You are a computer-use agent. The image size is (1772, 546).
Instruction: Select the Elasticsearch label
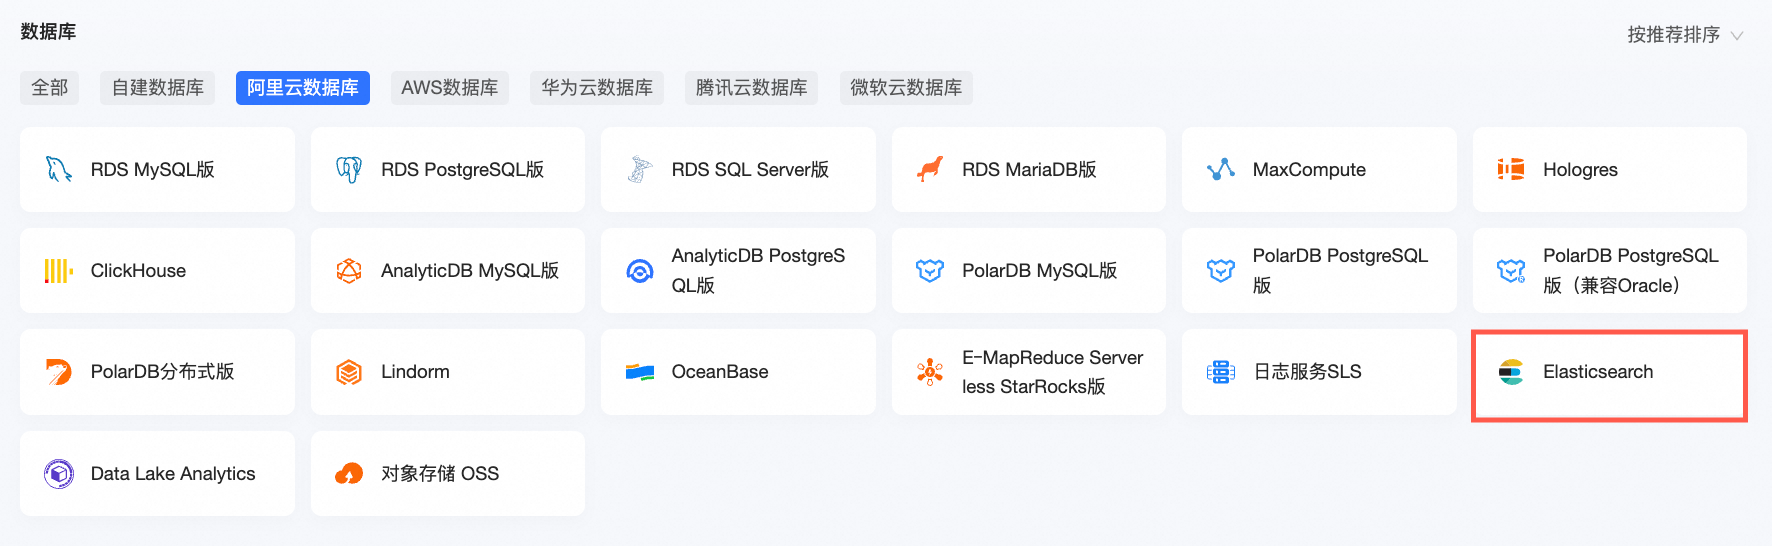[1598, 372]
